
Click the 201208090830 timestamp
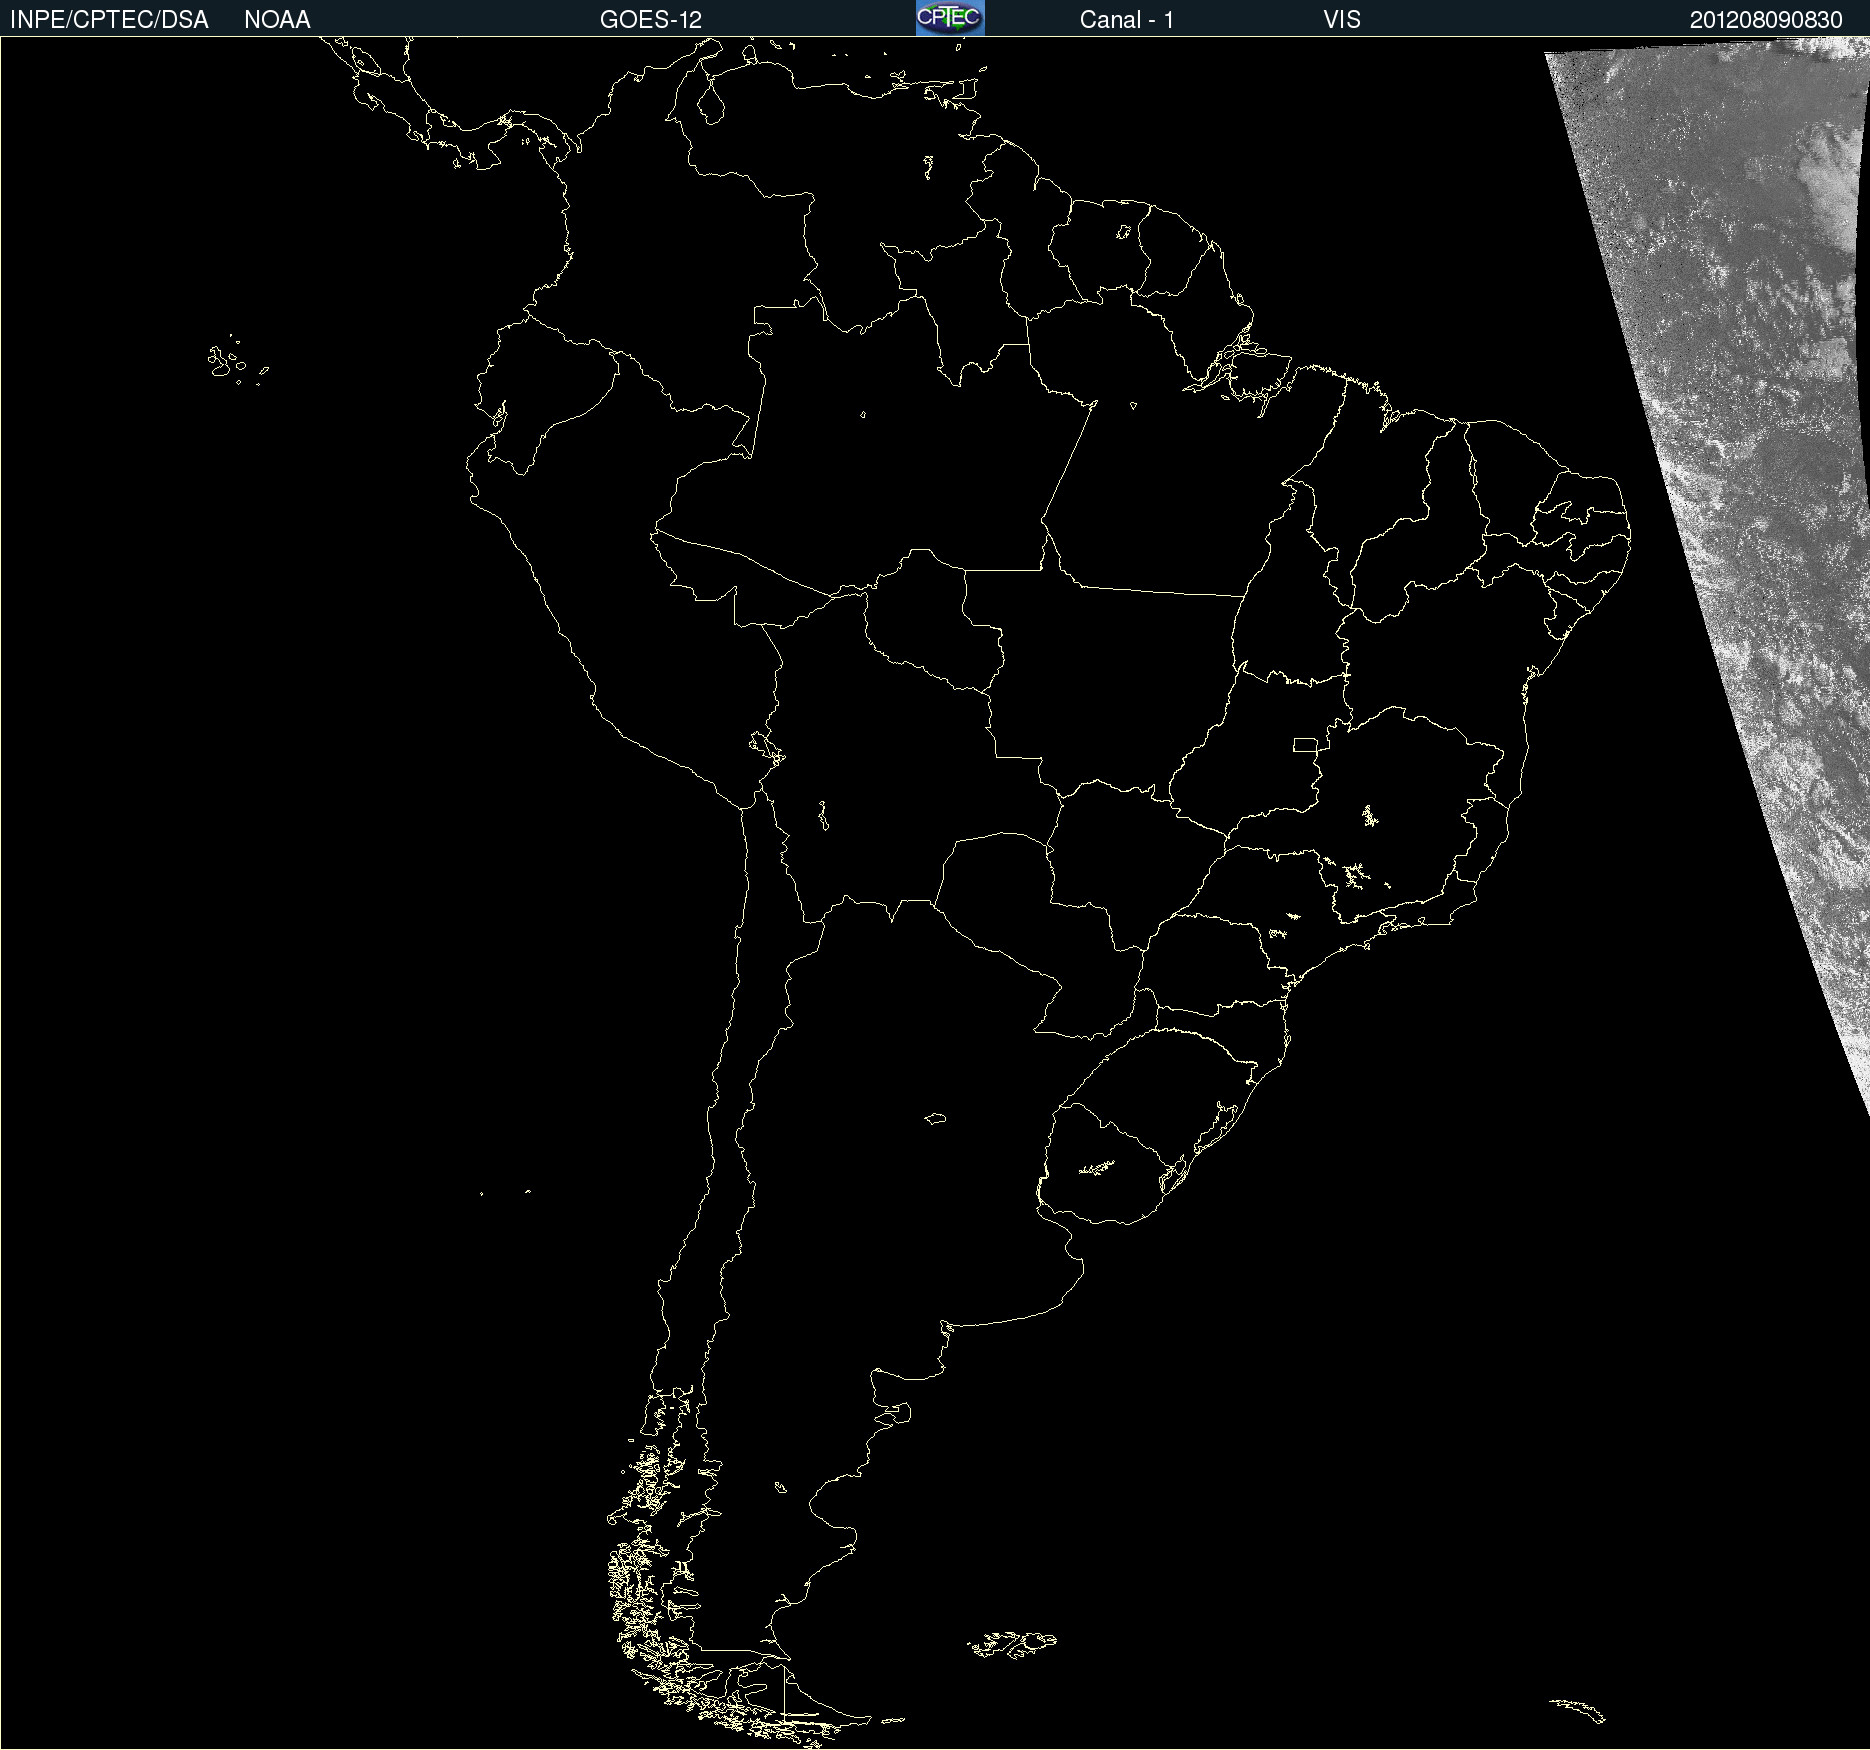coord(1766,20)
